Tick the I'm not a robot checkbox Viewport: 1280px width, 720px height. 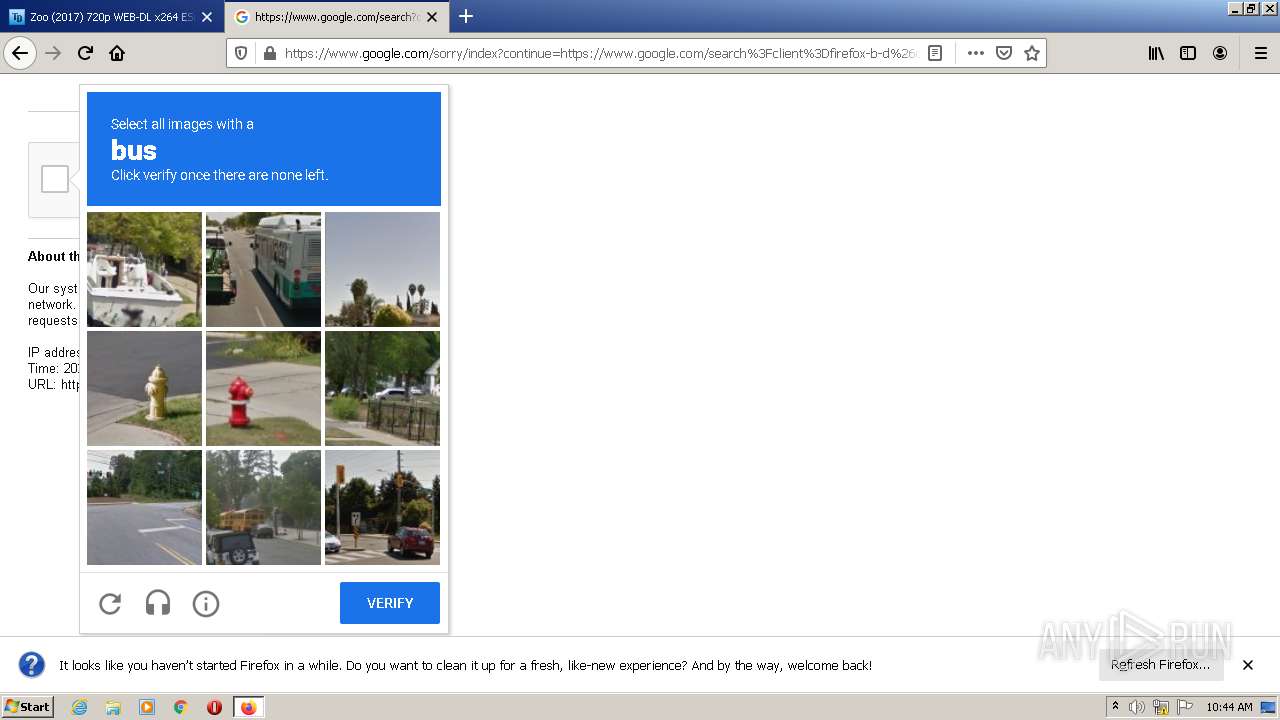coord(55,179)
